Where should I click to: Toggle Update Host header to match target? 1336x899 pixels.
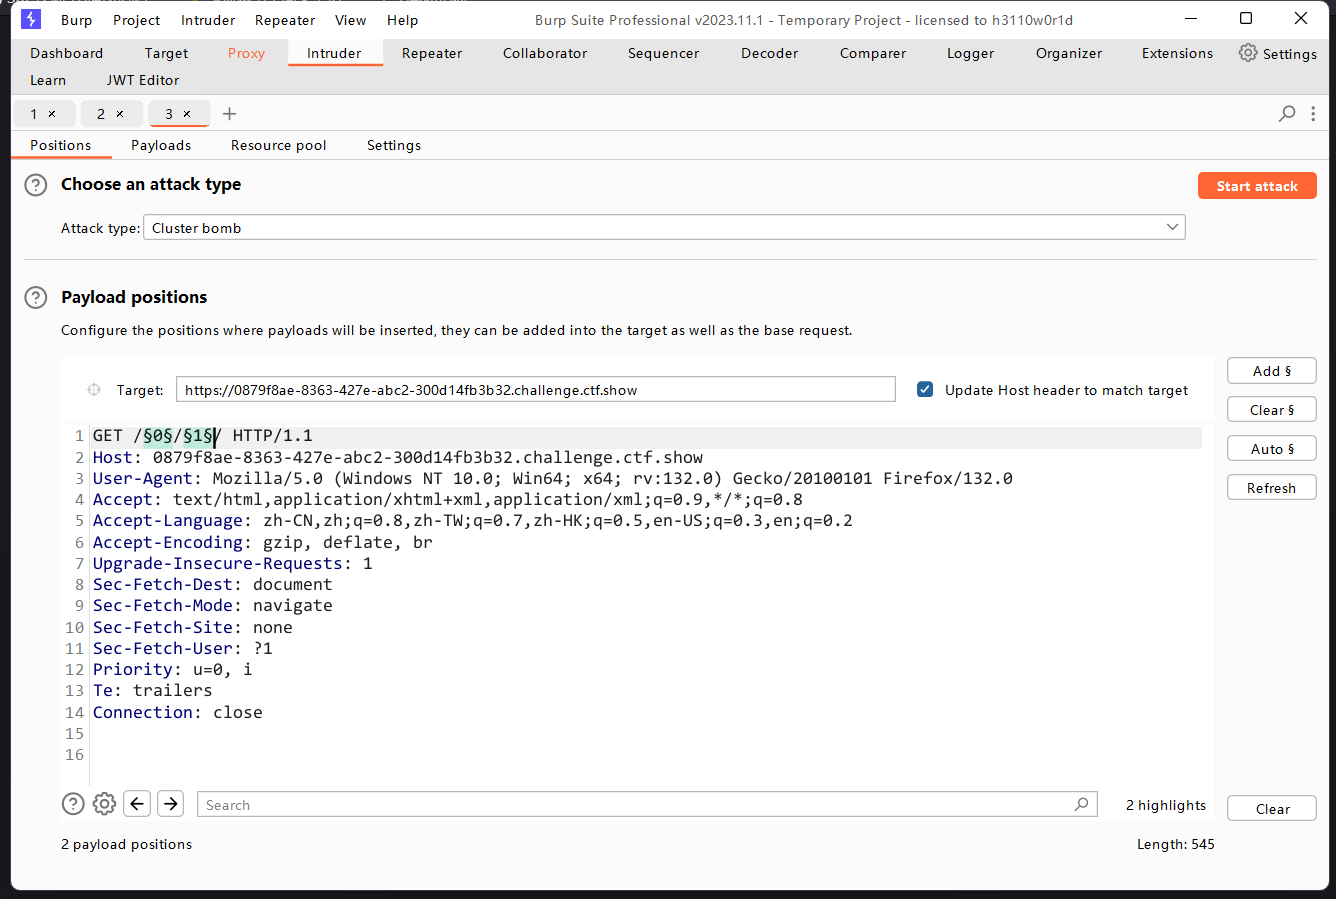click(x=925, y=390)
